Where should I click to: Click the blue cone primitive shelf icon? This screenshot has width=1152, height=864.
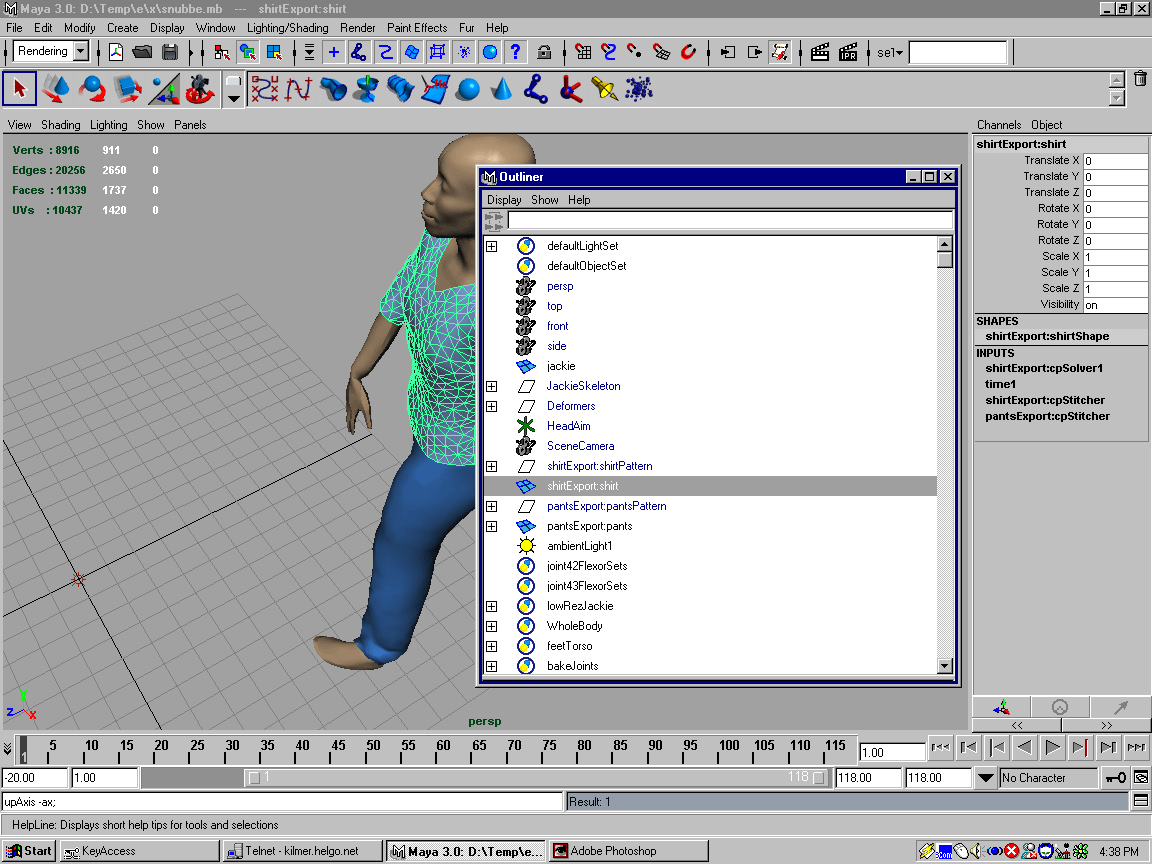pyautogui.click(x=502, y=90)
